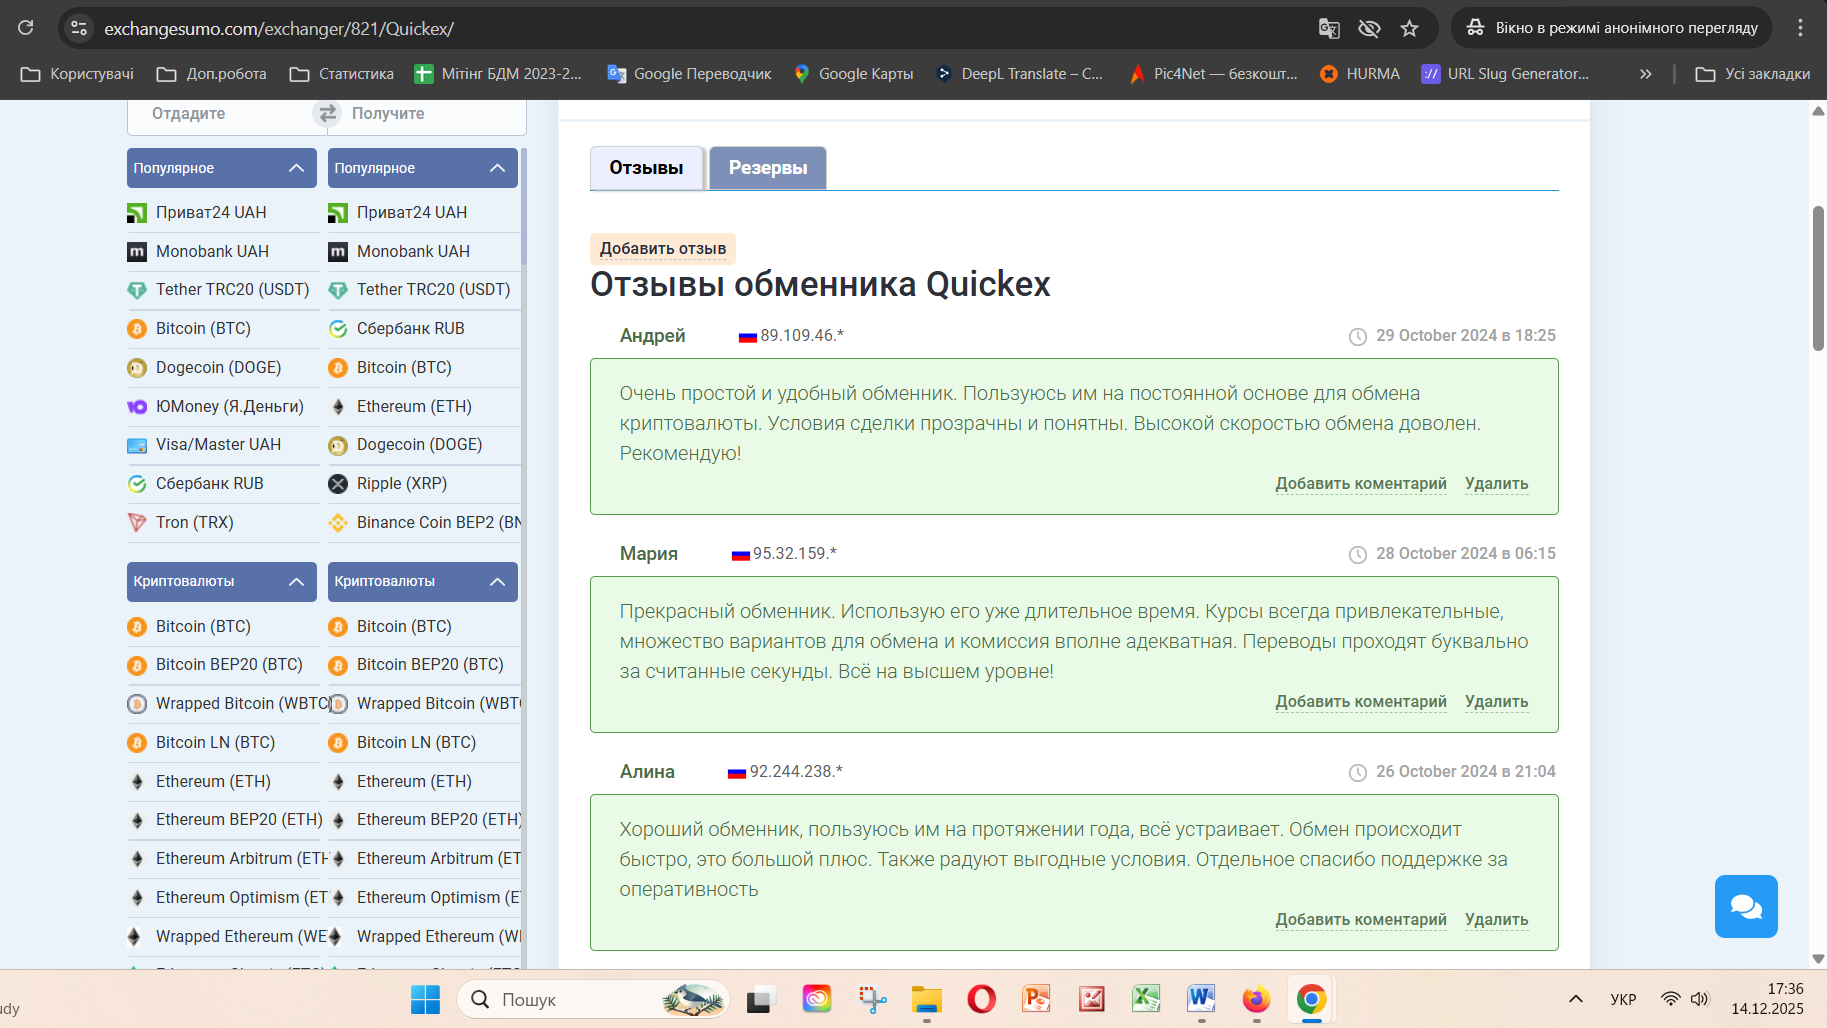This screenshot has width=1827, height=1028.
Task: Open File Explorer from the taskbar
Action: (x=926, y=999)
